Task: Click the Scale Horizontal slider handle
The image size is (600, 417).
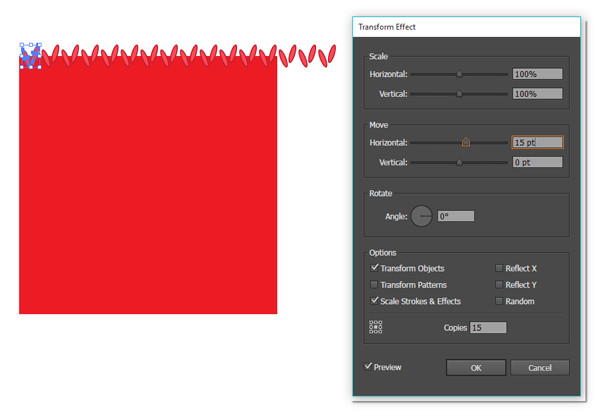Action: pos(459,74)
